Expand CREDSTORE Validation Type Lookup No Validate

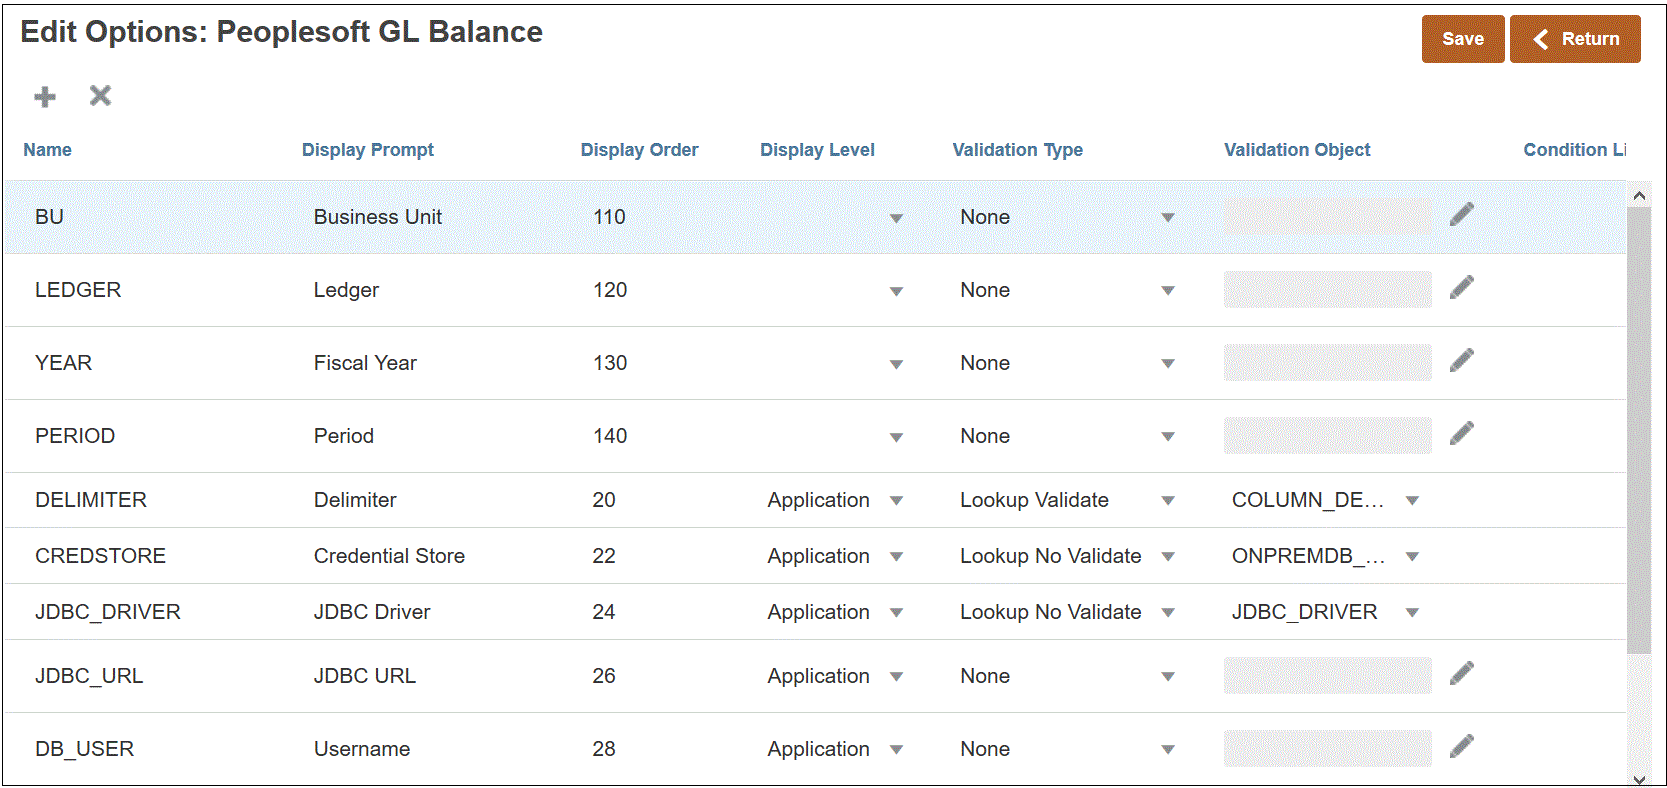click(x=1167, y=557)
